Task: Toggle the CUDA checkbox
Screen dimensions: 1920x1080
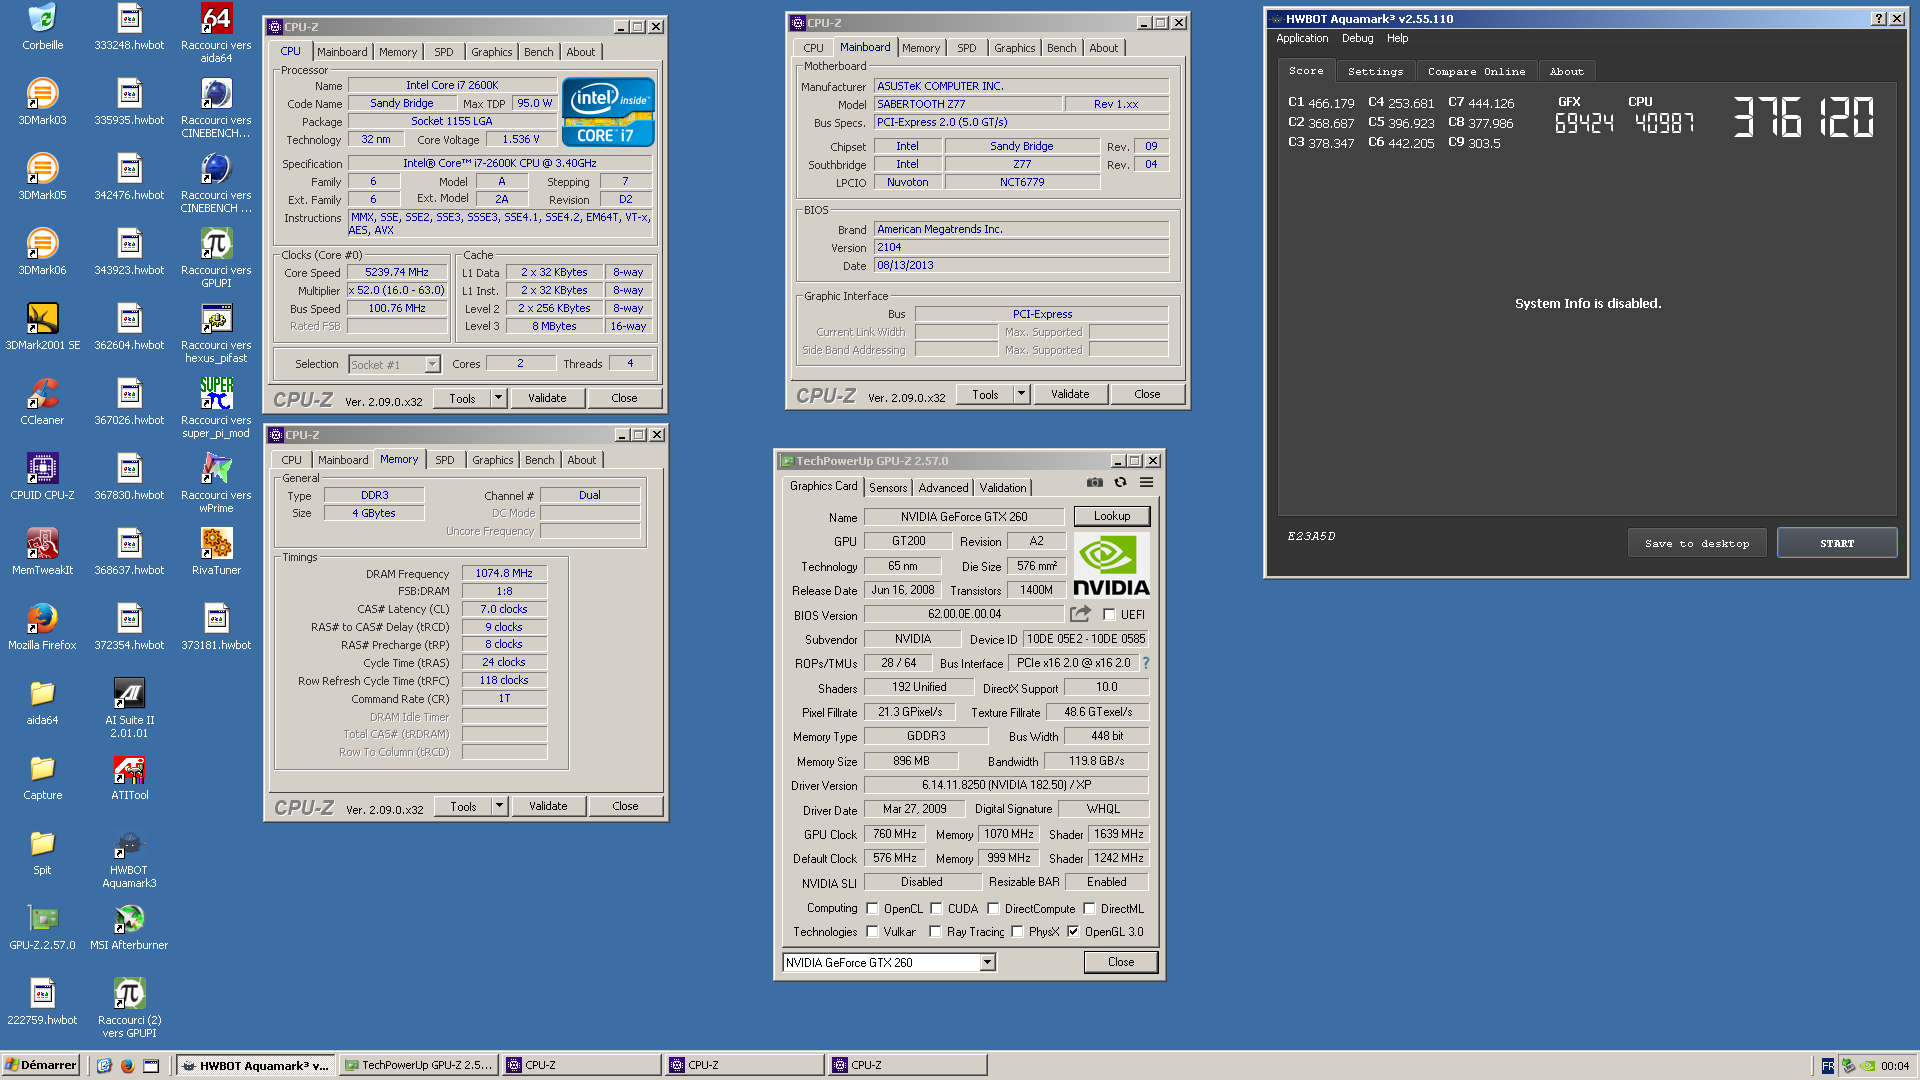Action: (x=936, y=909)
